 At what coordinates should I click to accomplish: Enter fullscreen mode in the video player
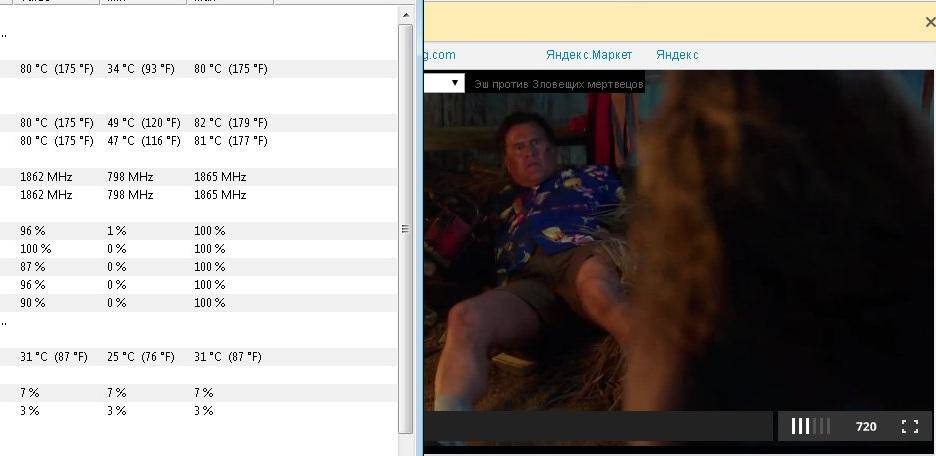click(910, 426)
